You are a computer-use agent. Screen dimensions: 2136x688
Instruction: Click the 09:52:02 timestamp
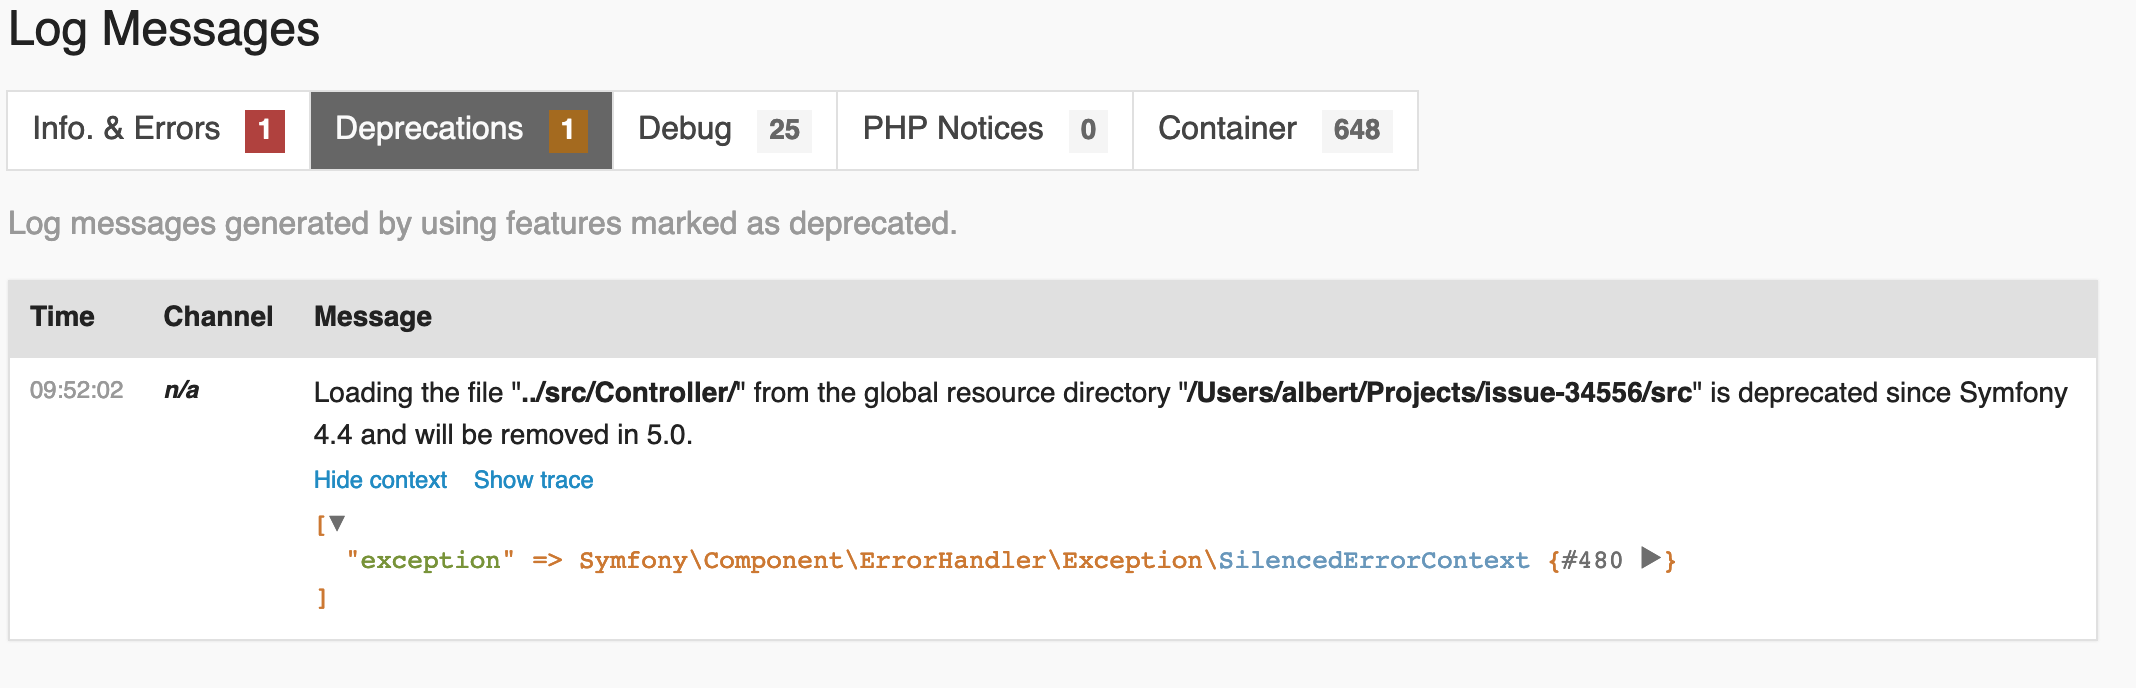pyautogui.click(x=77, y=391)
